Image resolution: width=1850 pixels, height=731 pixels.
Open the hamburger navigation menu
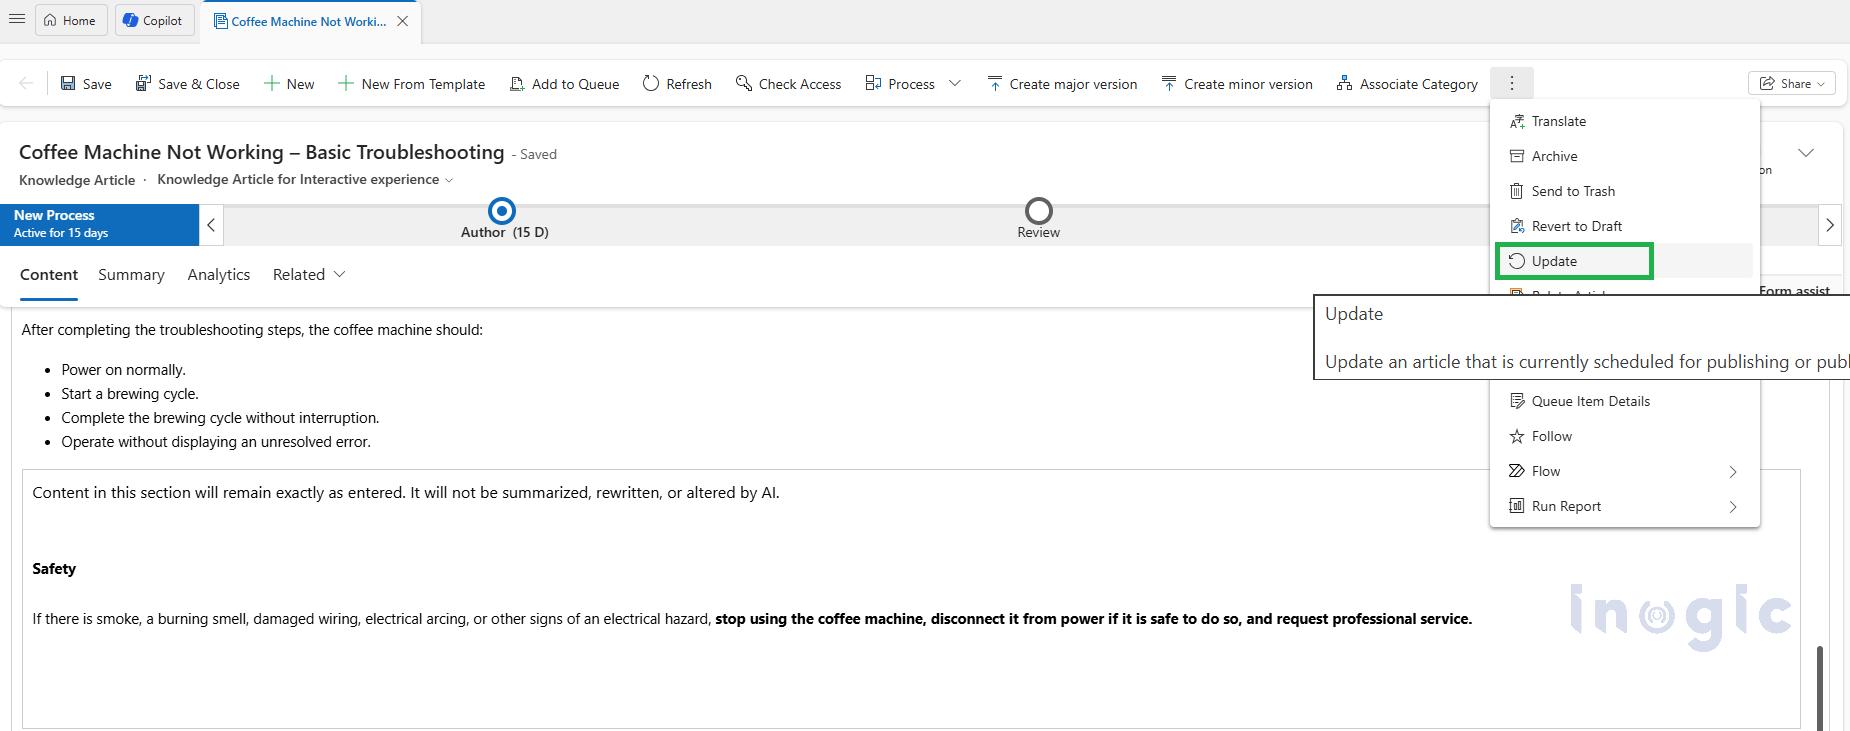(x=17, y=20)
